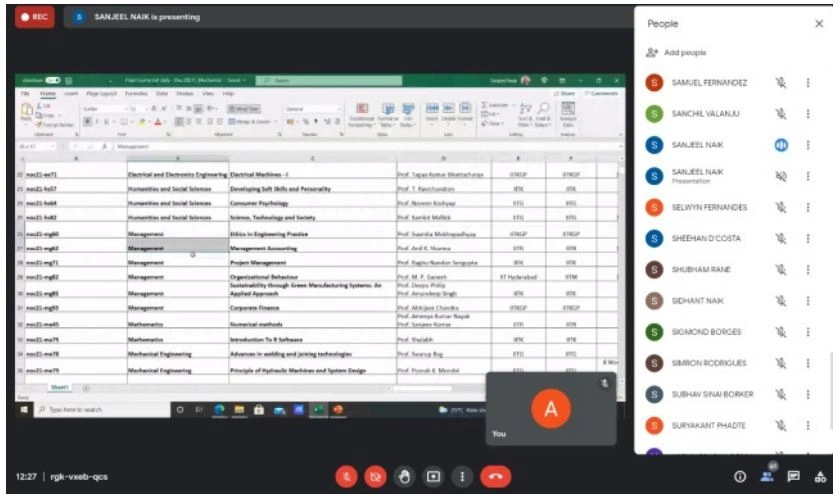Open more actions for SIDHANT NAIK
Viewport: 839px width, 500px height.
pyautogui.click(x=808, y=301)
